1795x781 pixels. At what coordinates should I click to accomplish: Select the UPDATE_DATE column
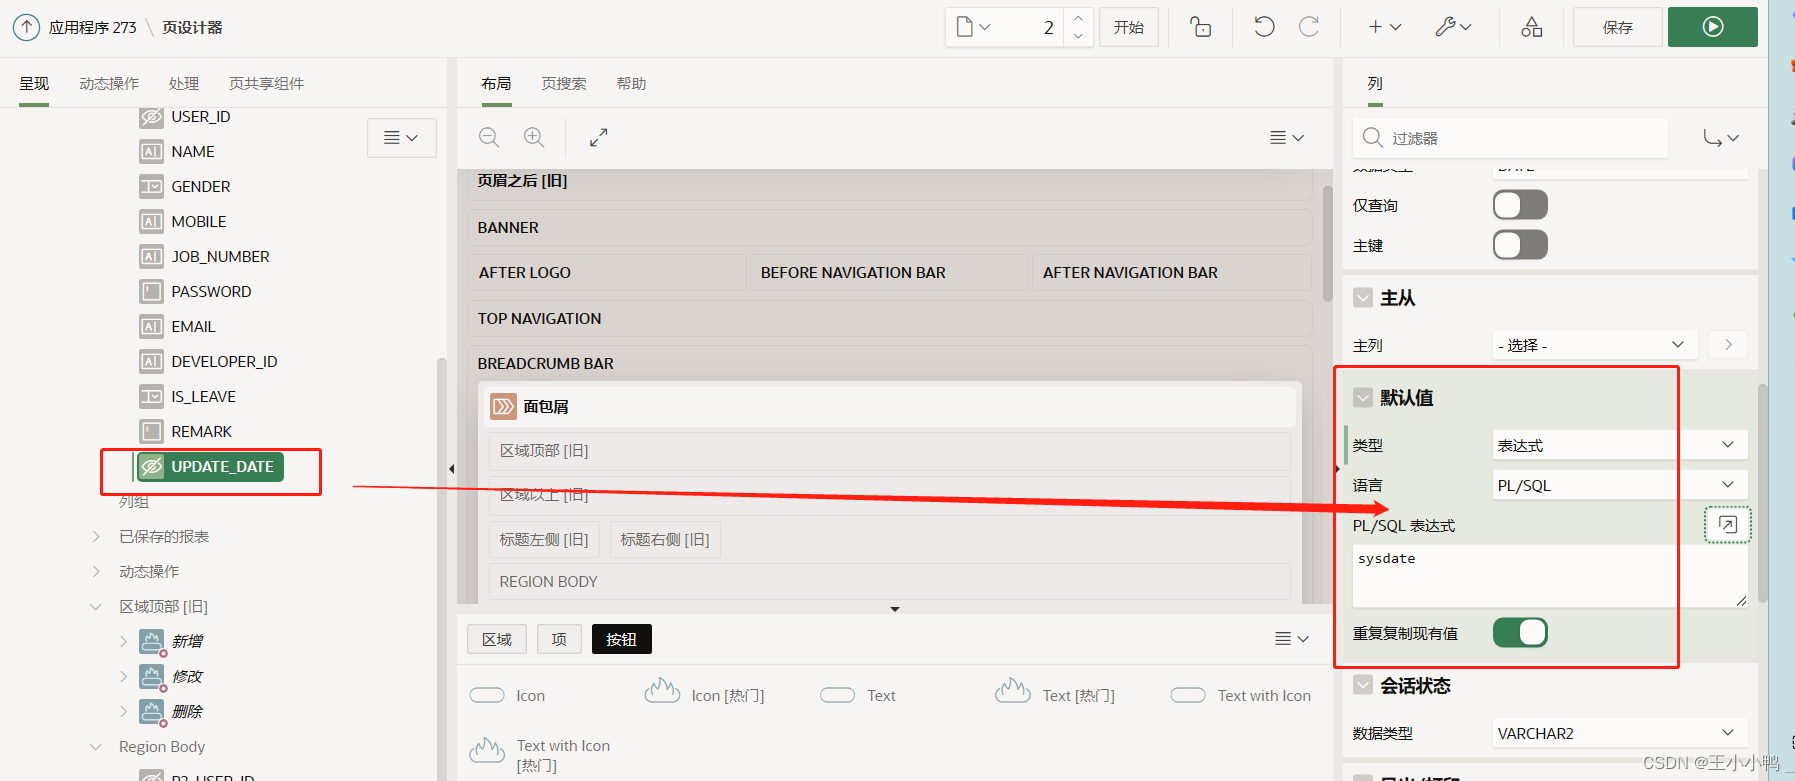tap(211, 467)
